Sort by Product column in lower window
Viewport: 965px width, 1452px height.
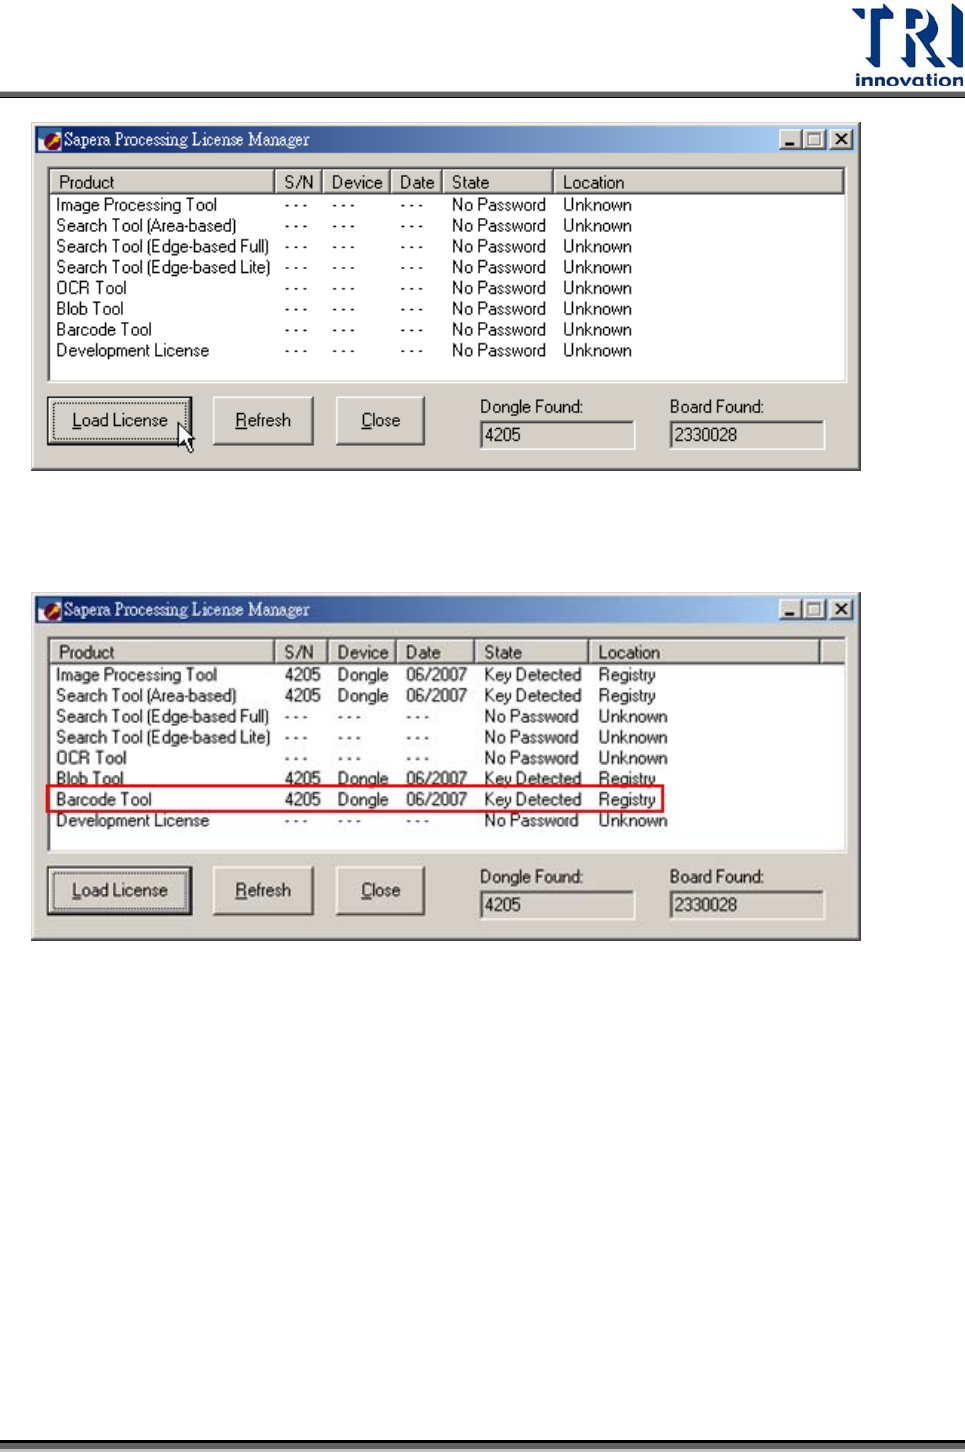pos(162,652)
